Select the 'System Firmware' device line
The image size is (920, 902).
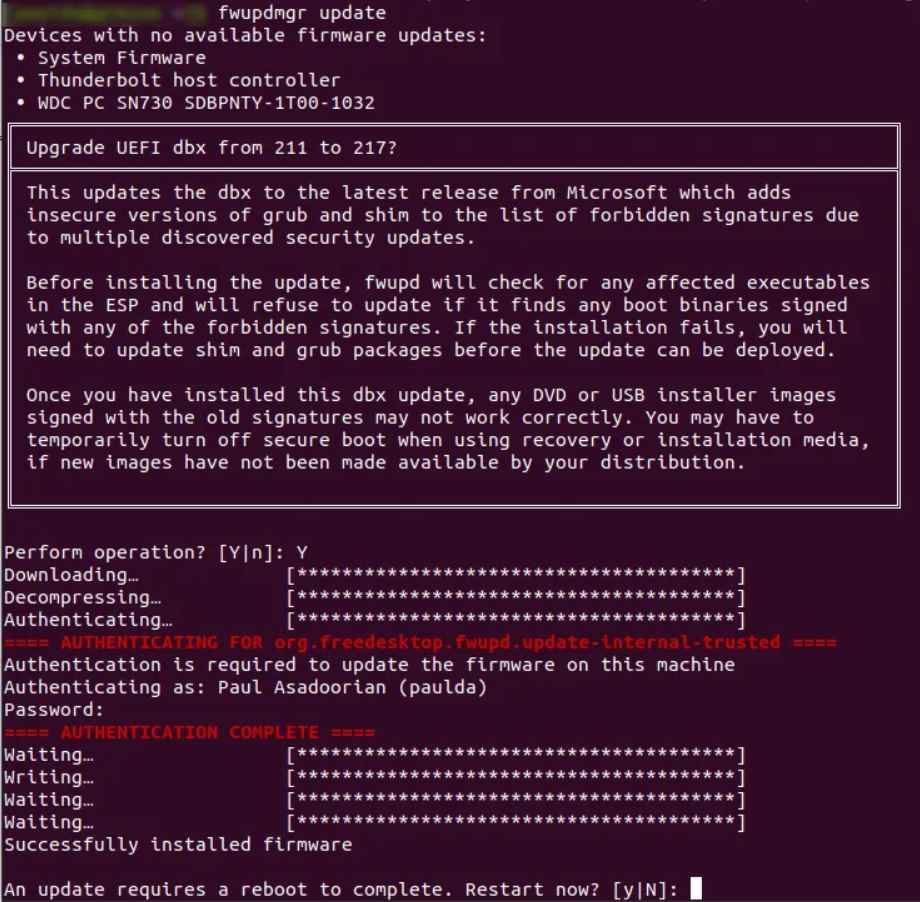pos(122,58)
